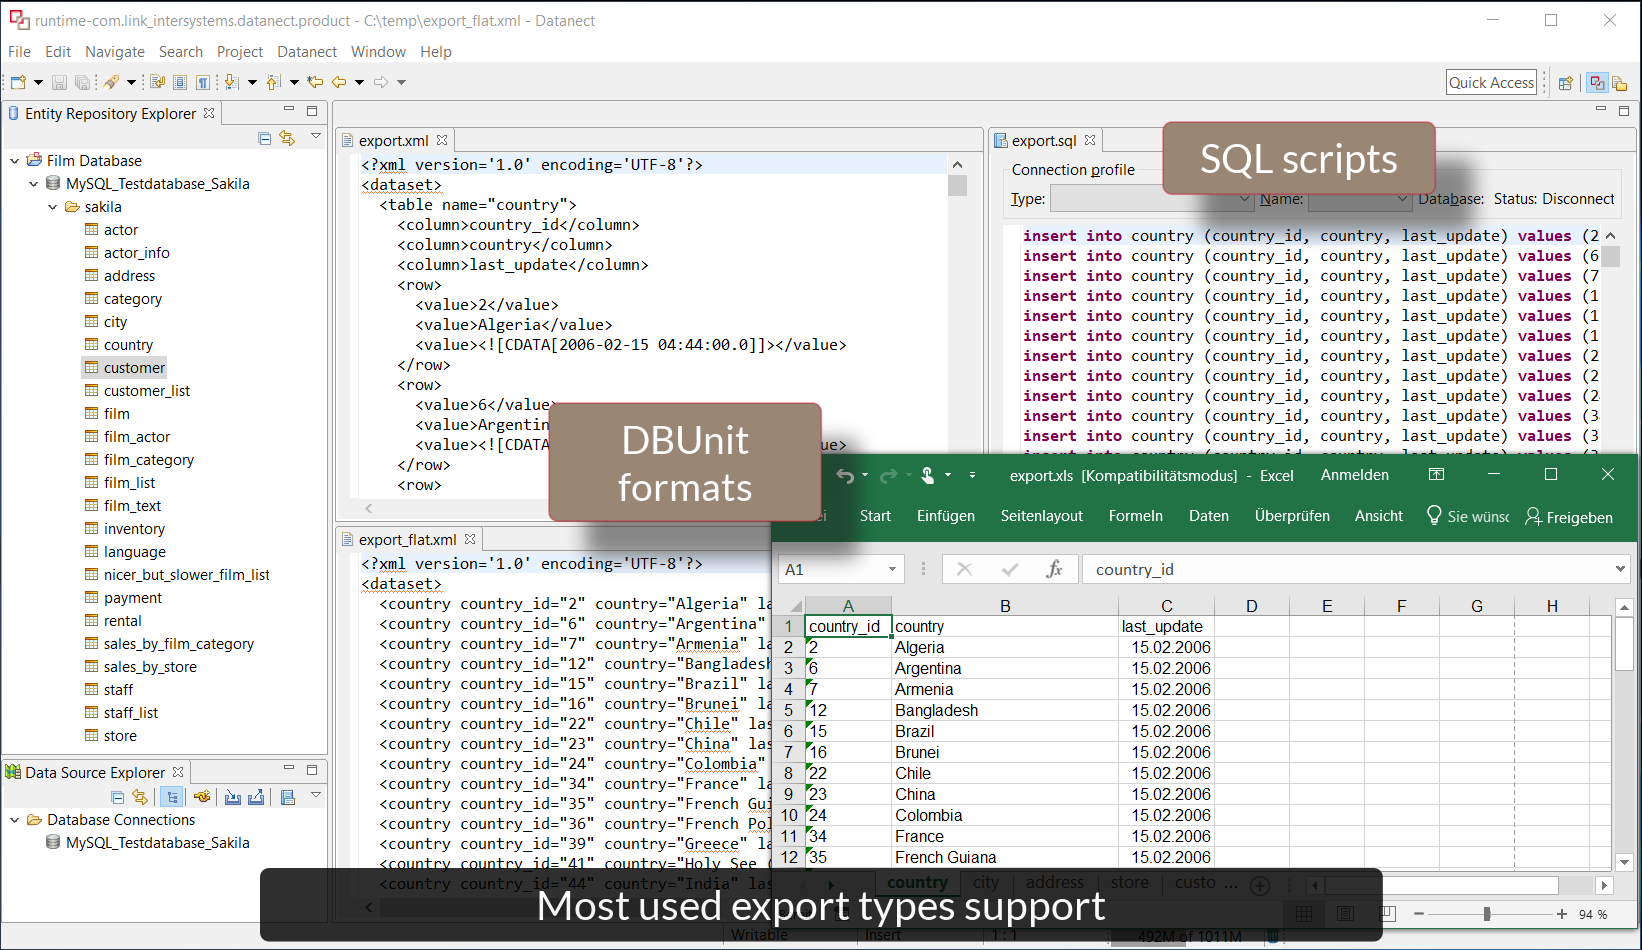The image size is (1642, 950).
Task: Toggle Link with Editor in Entity Repository Explorer
Action: coord(287,139)
